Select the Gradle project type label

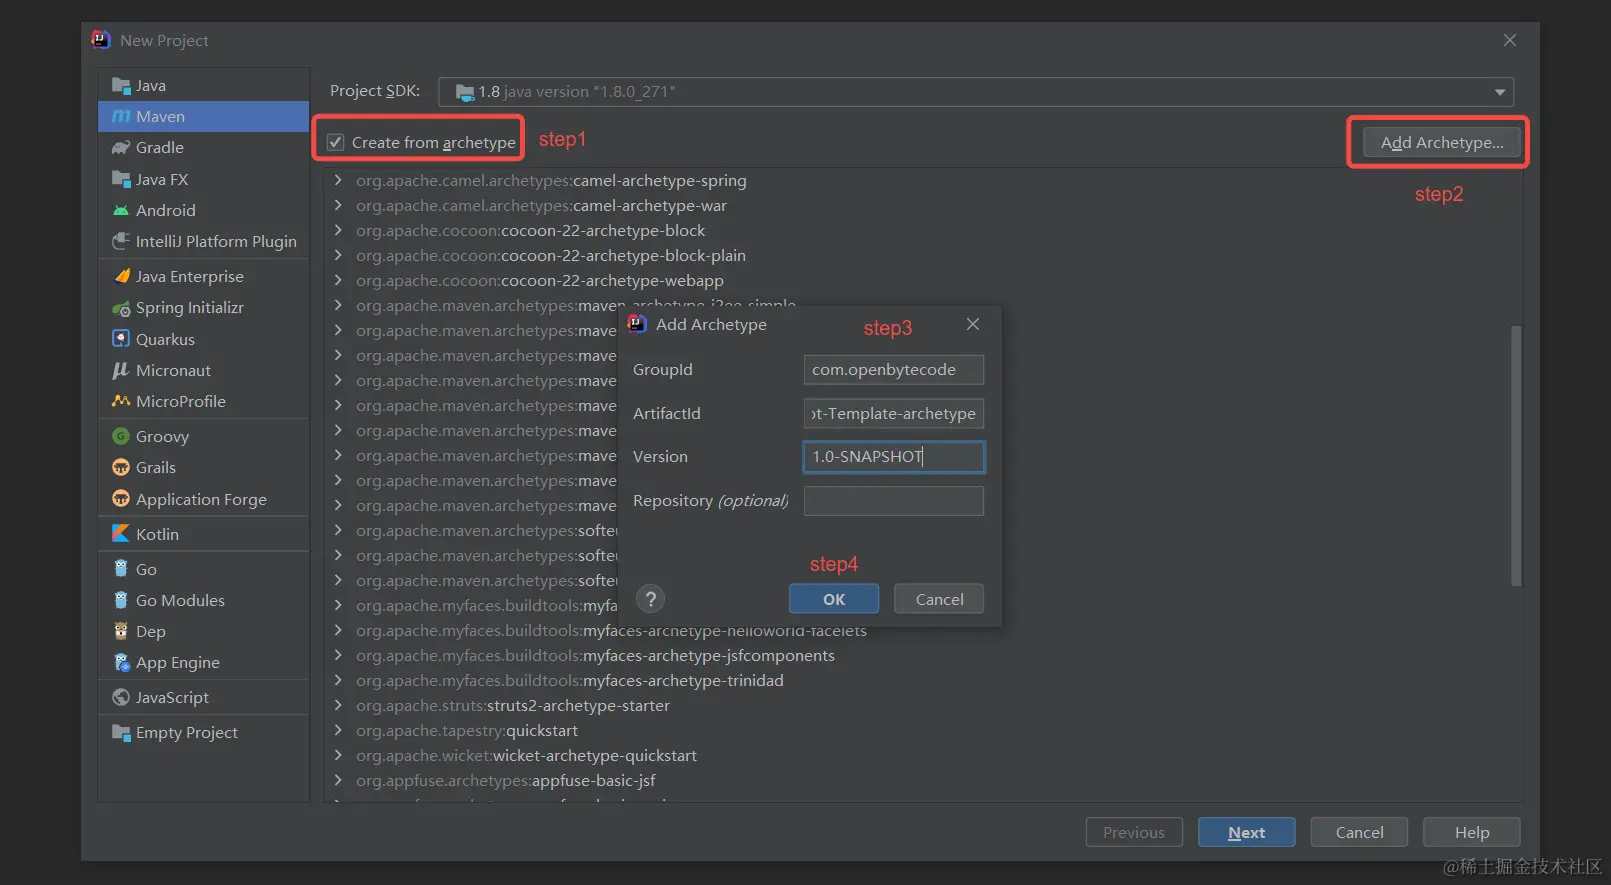160,147
